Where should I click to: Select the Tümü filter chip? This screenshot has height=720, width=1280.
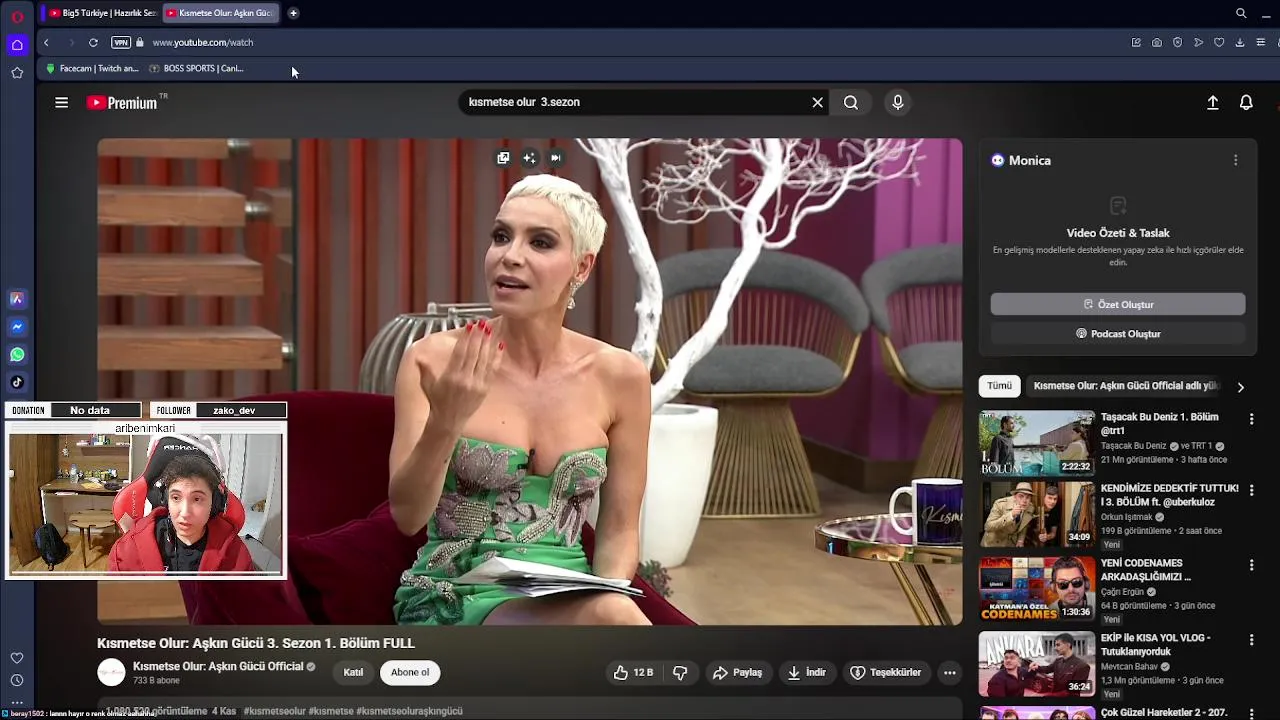[x=999, y=386]
